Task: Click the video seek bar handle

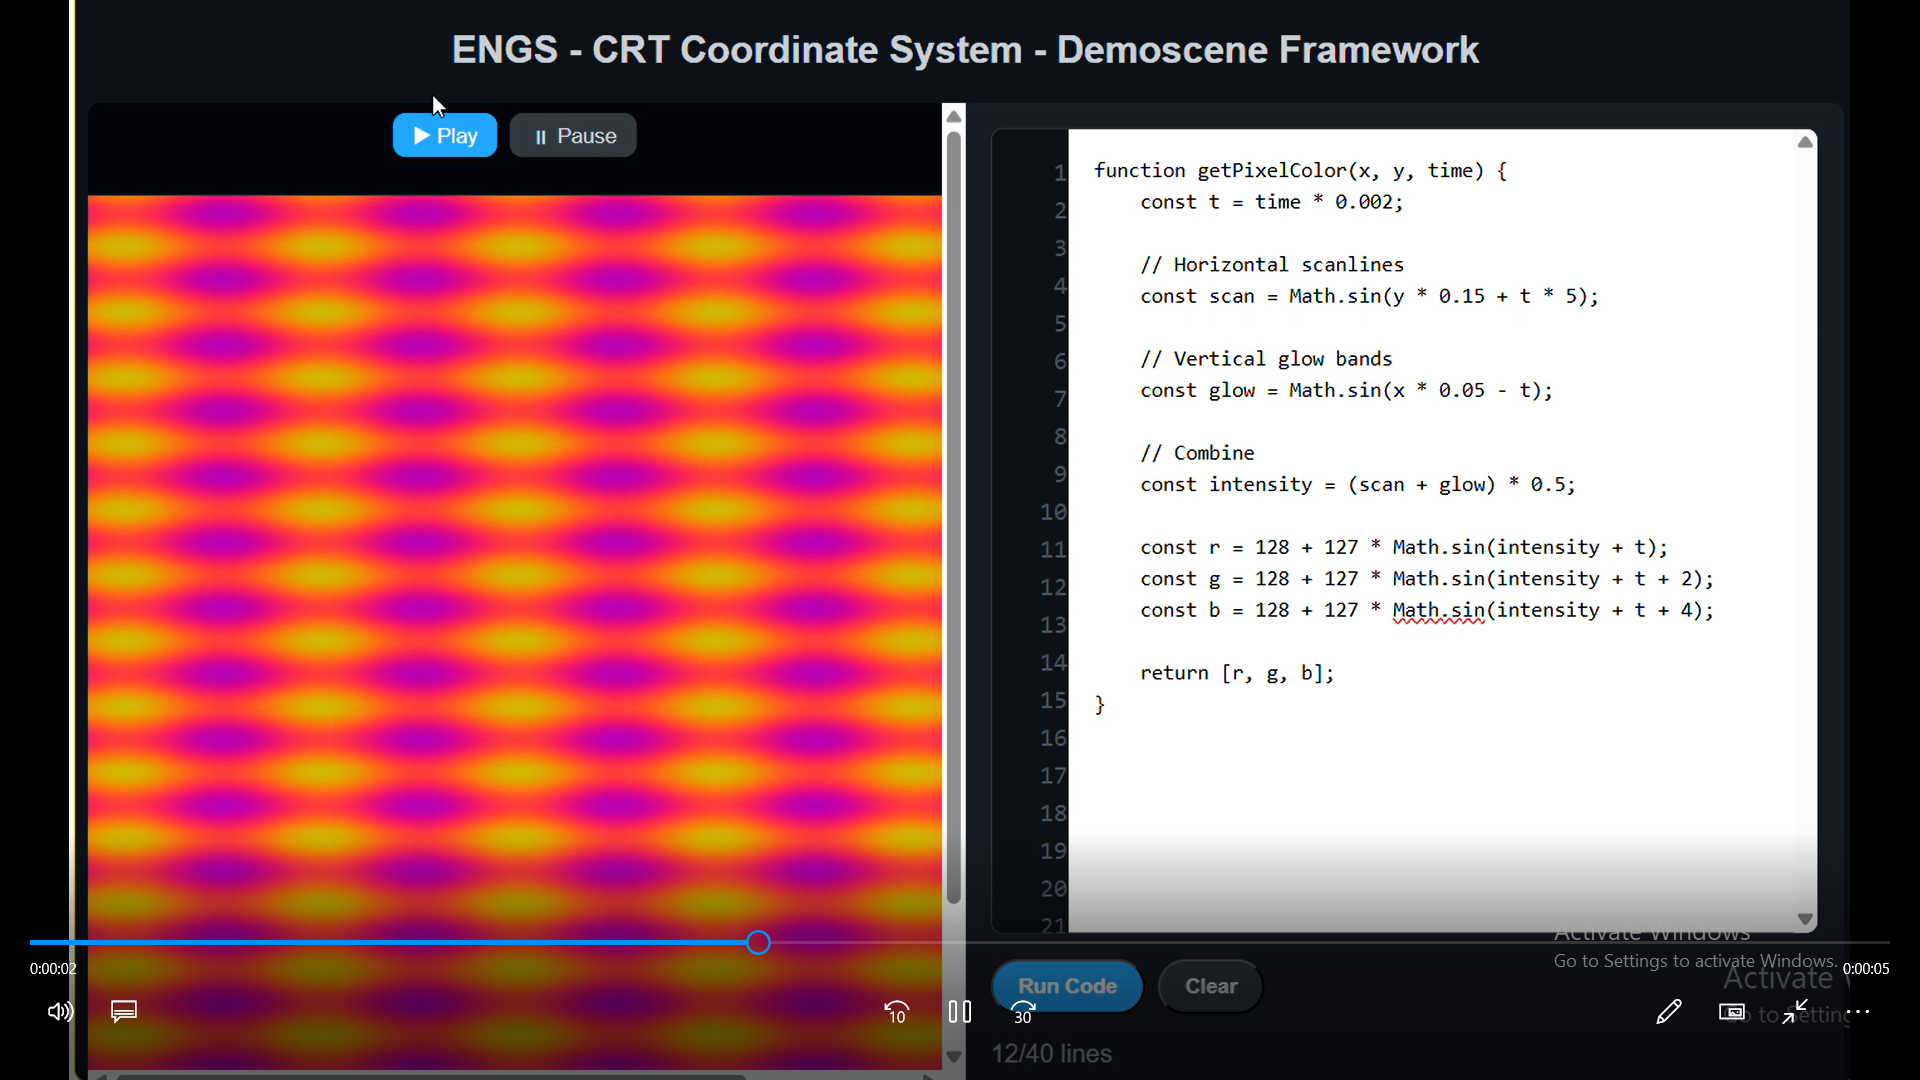Action: (759, 942)
